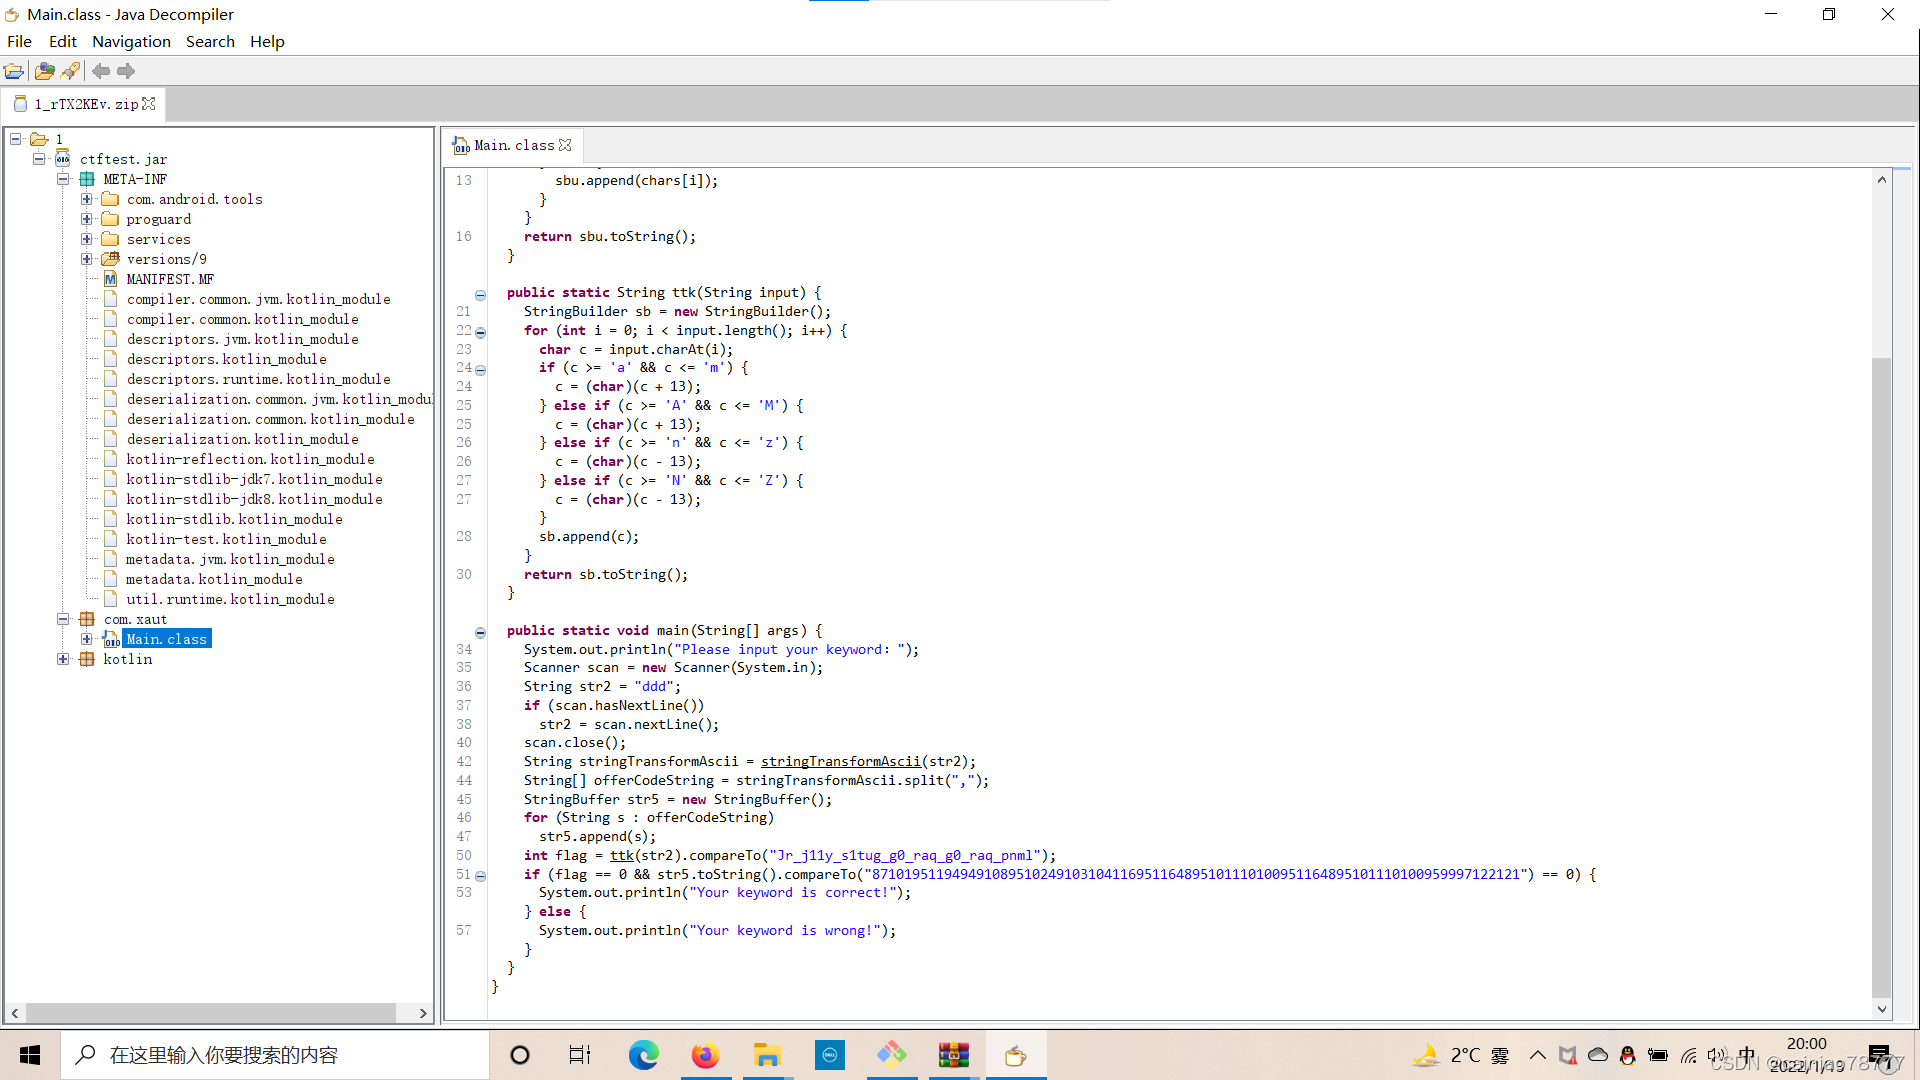Image resolution: width=1920 pixels, height=1080 pixels.
Task: Select descriptors.runtime.kotlin_module file
Action: (258, 379)
